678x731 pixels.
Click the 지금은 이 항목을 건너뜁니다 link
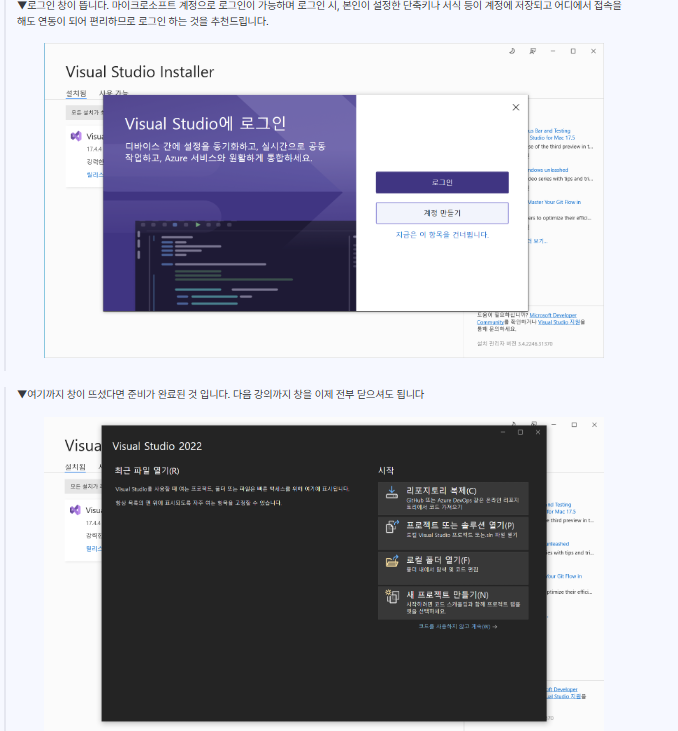click(x=442, y=234)
